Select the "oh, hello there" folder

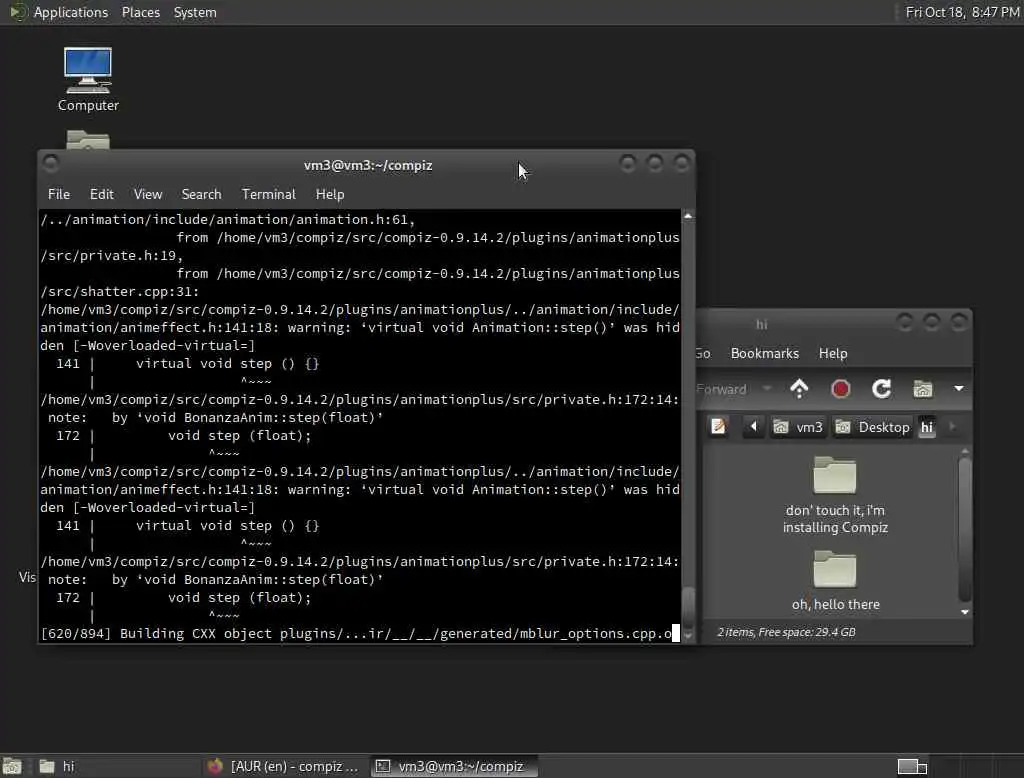click(x=835, y=580)
